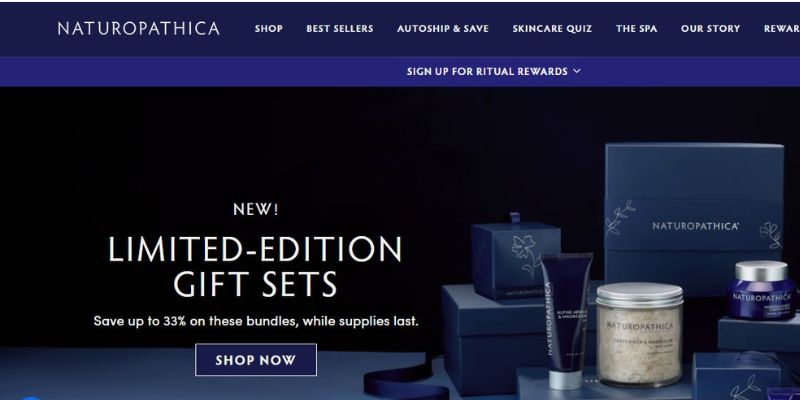The height and width of the screenshot is (400, 800).
Task: Go to Best Sellers
Action: coord(340,29)
